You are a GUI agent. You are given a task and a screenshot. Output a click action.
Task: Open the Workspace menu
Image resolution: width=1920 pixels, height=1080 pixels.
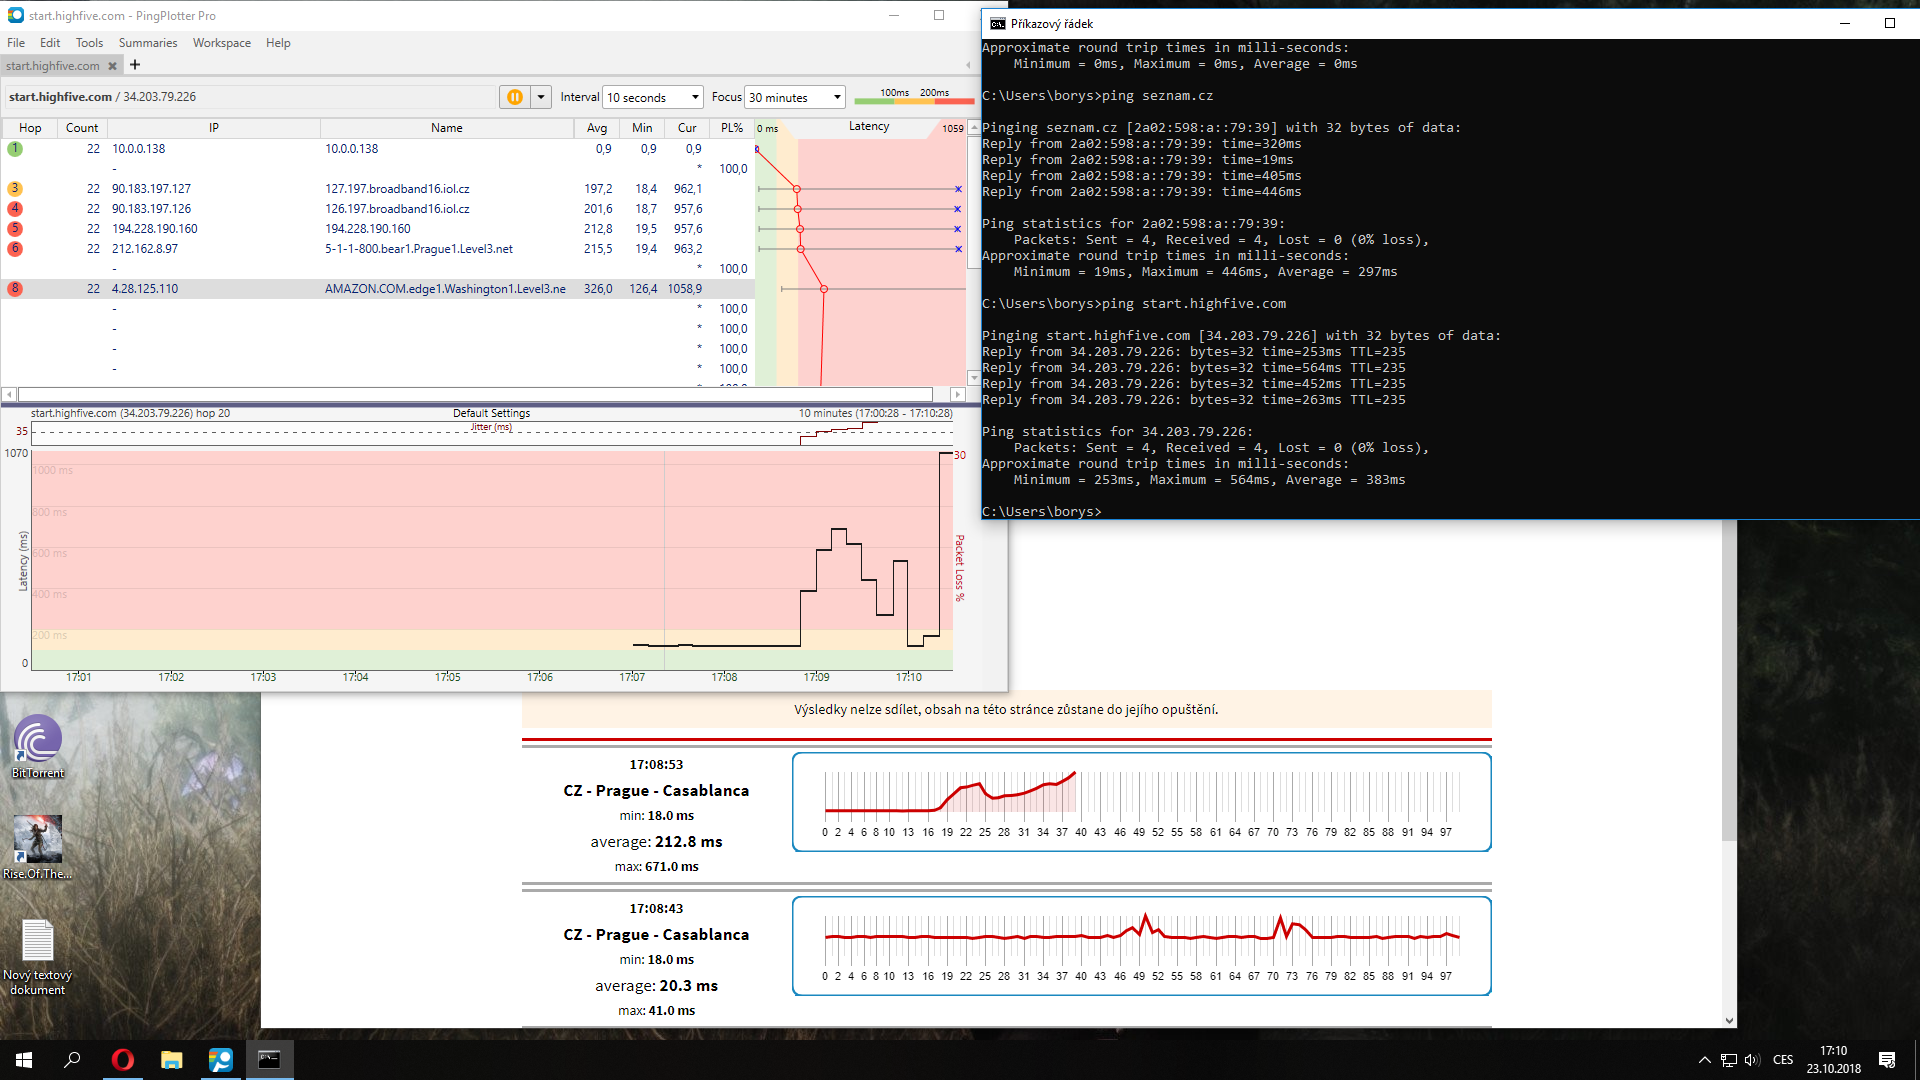click(x=221, y=43)
